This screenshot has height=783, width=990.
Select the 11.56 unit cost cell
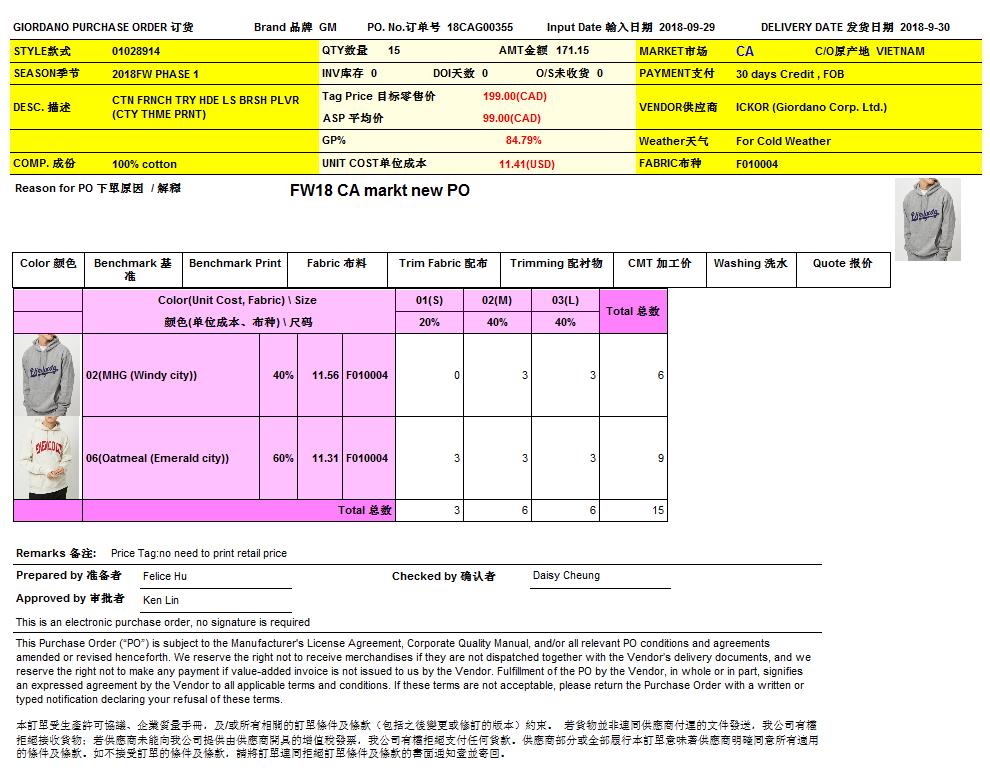point(325,376)
